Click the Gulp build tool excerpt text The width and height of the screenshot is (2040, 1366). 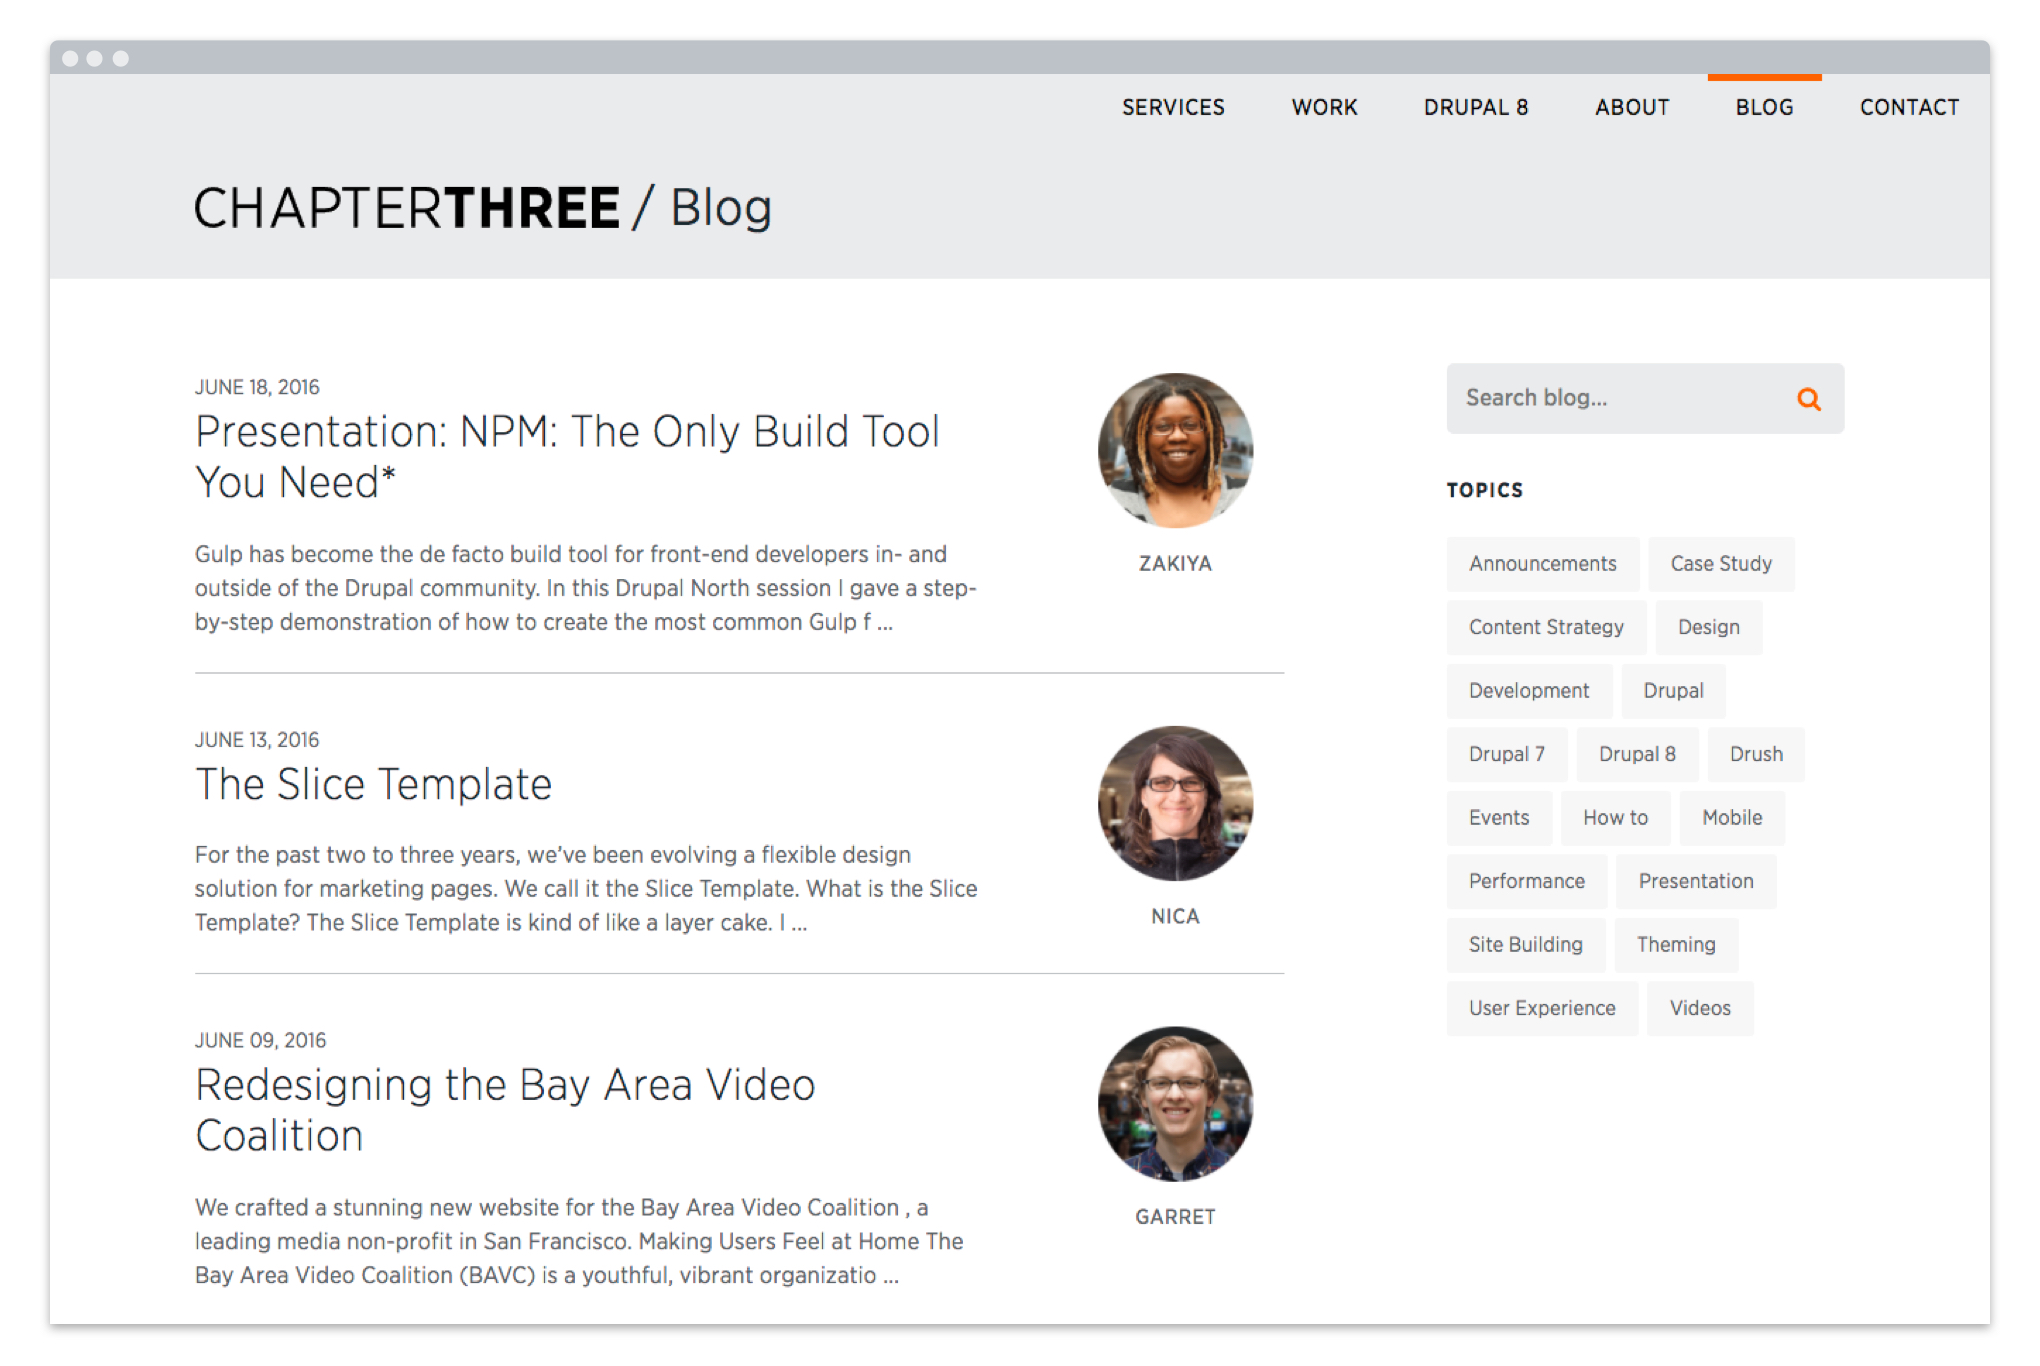click(585, 588)
